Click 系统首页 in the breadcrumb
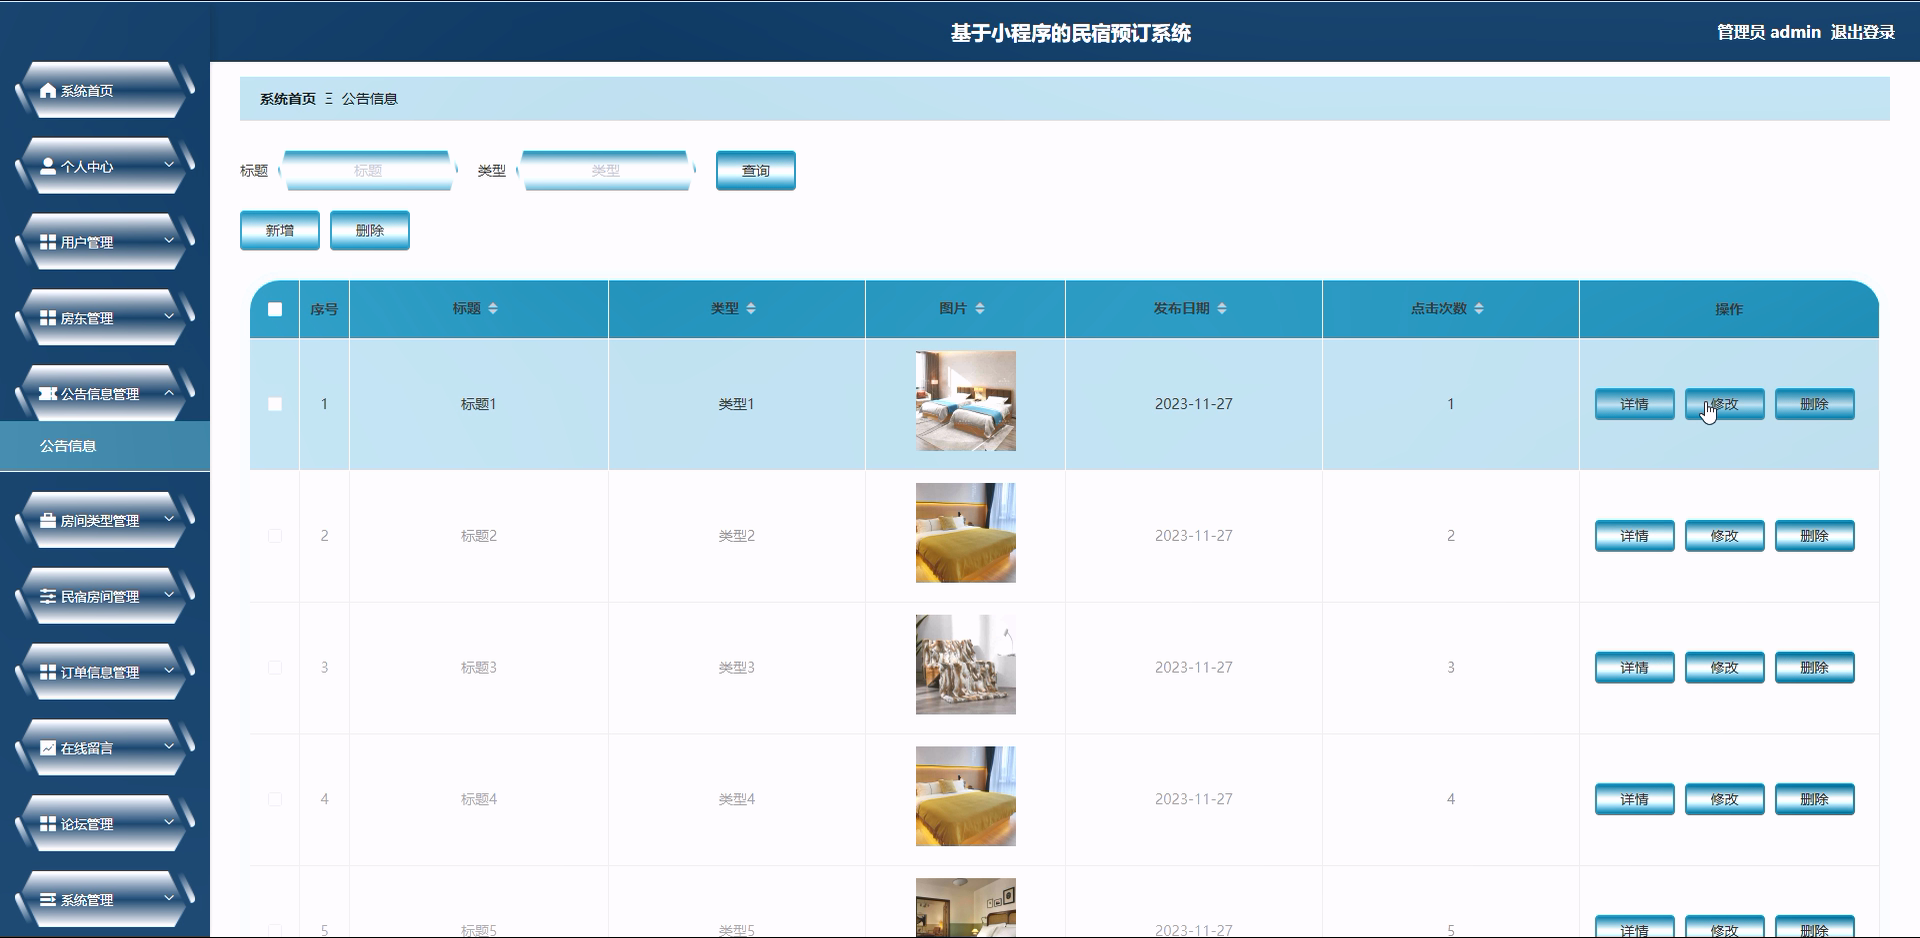This screenshot has width=1920, height=938. pyautogui.click(x=285, y=98)
